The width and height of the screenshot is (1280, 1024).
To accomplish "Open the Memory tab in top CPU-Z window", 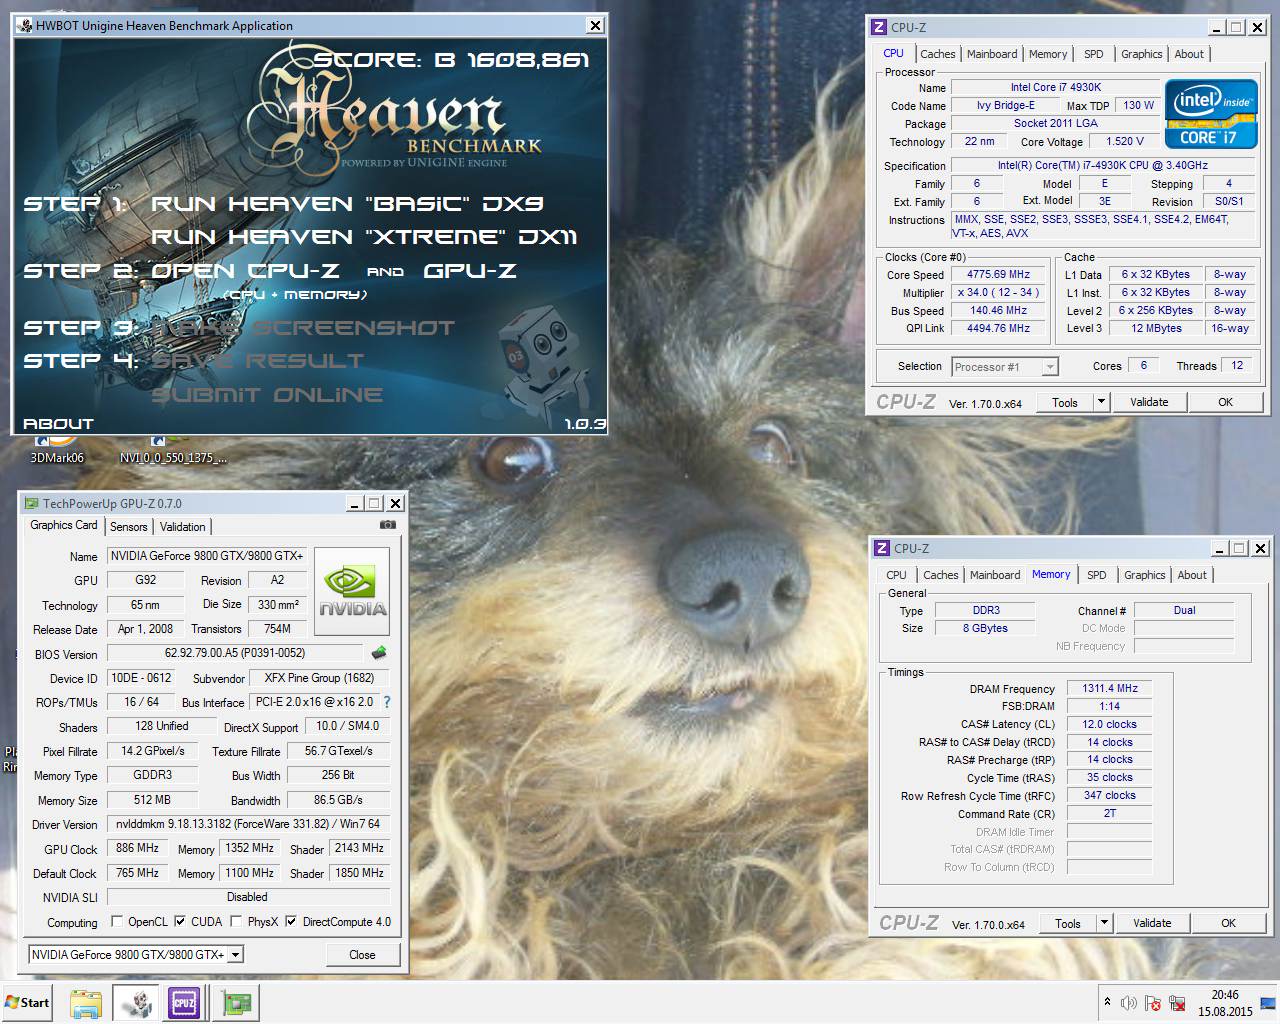I will 1048,54.
